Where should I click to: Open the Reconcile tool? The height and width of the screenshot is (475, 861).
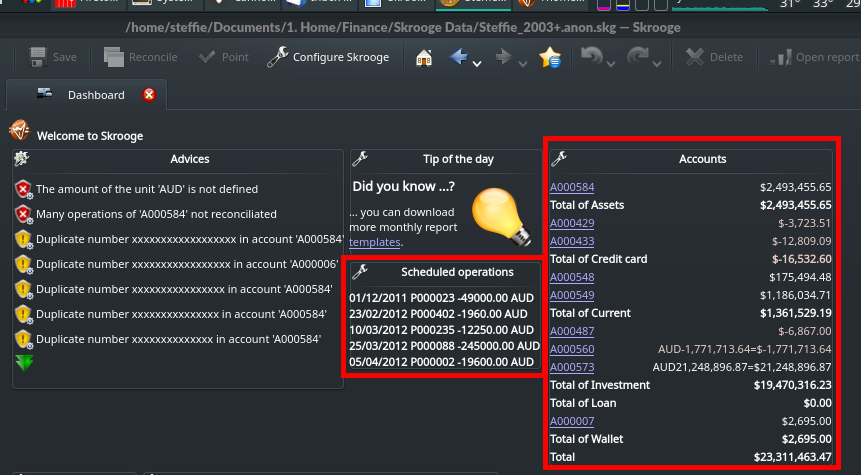tap(141, 57)
